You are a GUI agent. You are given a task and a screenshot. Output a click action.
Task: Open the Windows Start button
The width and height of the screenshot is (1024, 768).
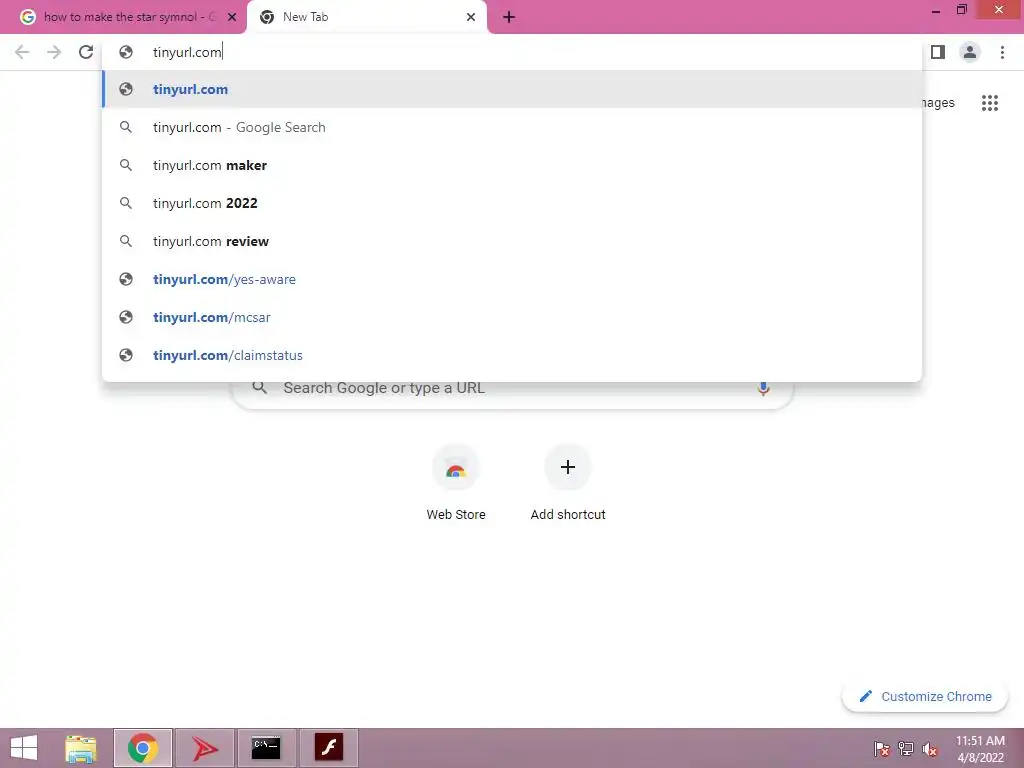(x=24, y=748)
